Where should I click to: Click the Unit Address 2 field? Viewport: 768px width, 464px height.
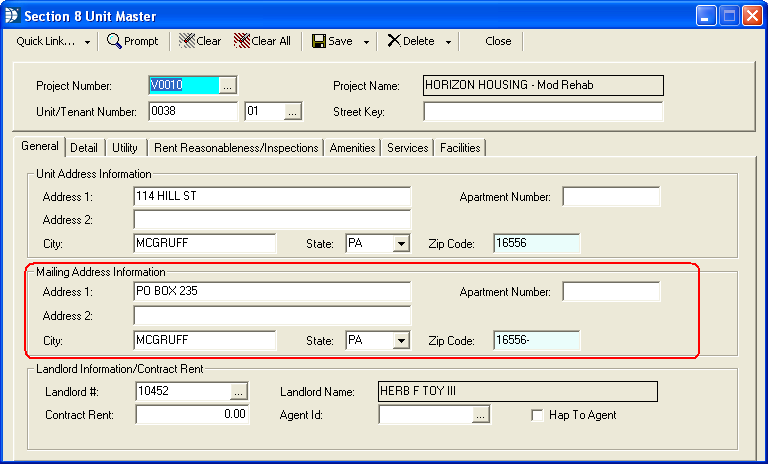tap(272, 220)
